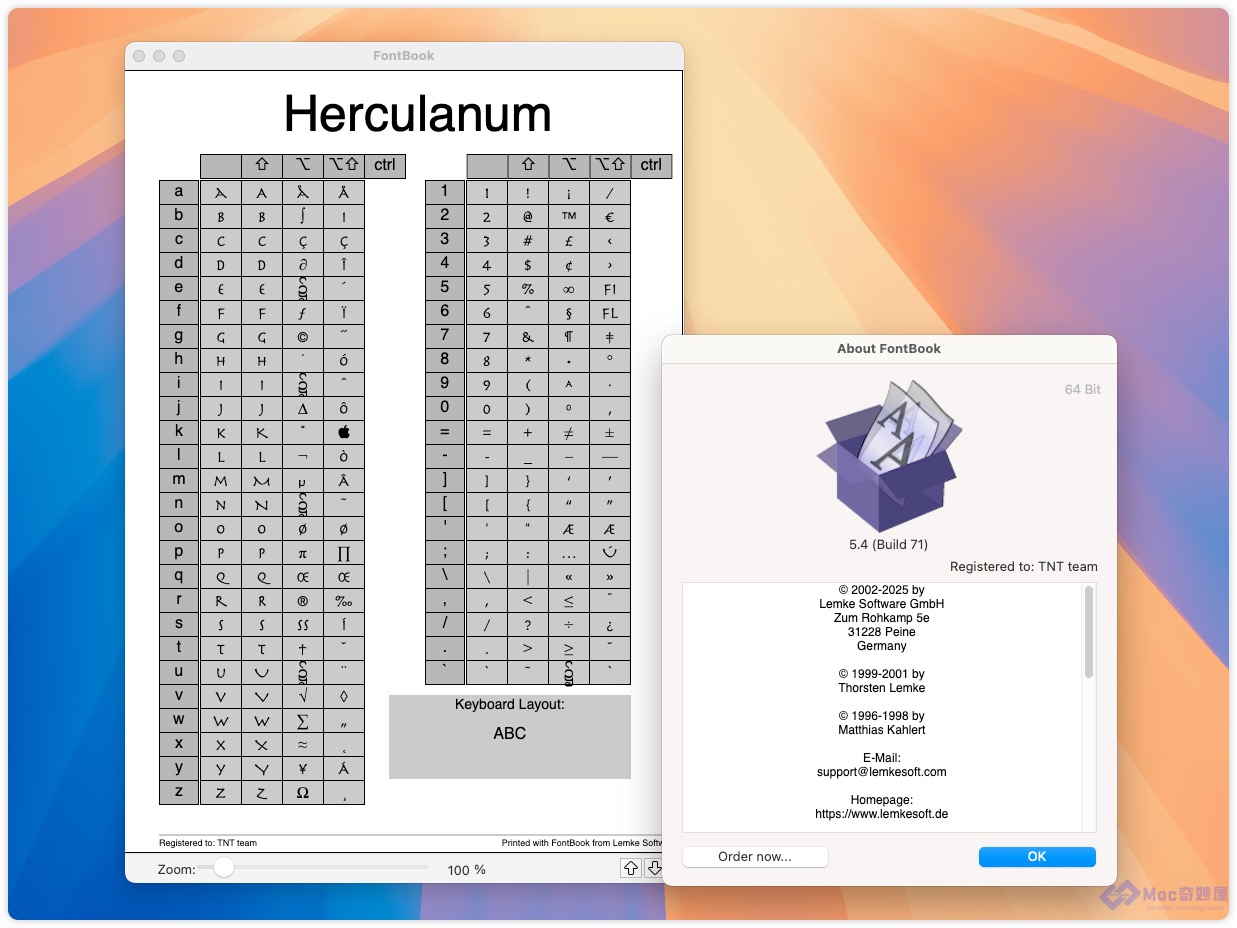Image resolution: width=1237 pixels, height=928 pixels.
Task: Click the square root glyph in the v row
Action: pos(303,696)
